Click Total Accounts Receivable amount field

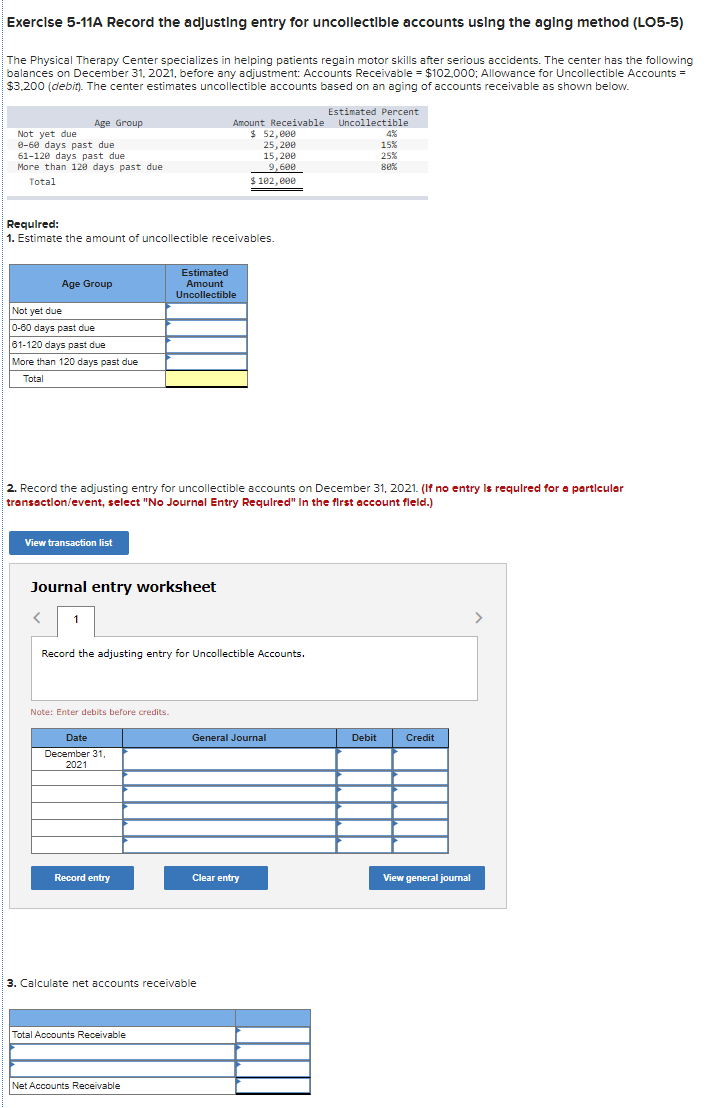(x=273, y=1035)
